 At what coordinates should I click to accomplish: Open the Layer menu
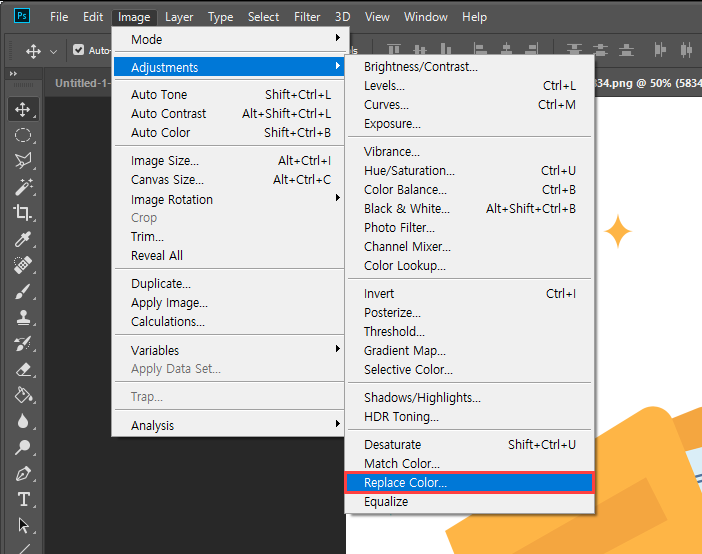(x=179, y=17)
